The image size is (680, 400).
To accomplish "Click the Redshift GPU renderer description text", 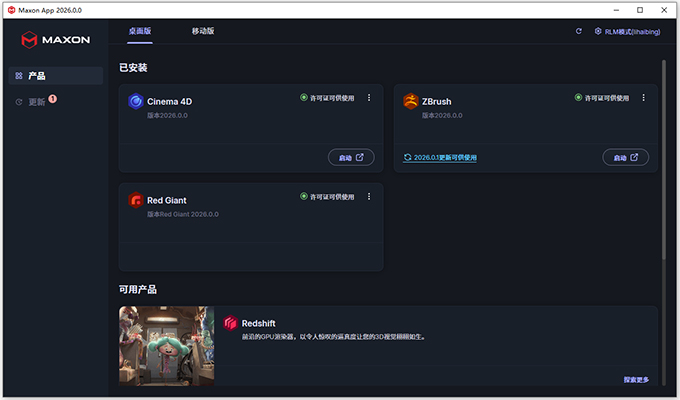I will 334,337.
